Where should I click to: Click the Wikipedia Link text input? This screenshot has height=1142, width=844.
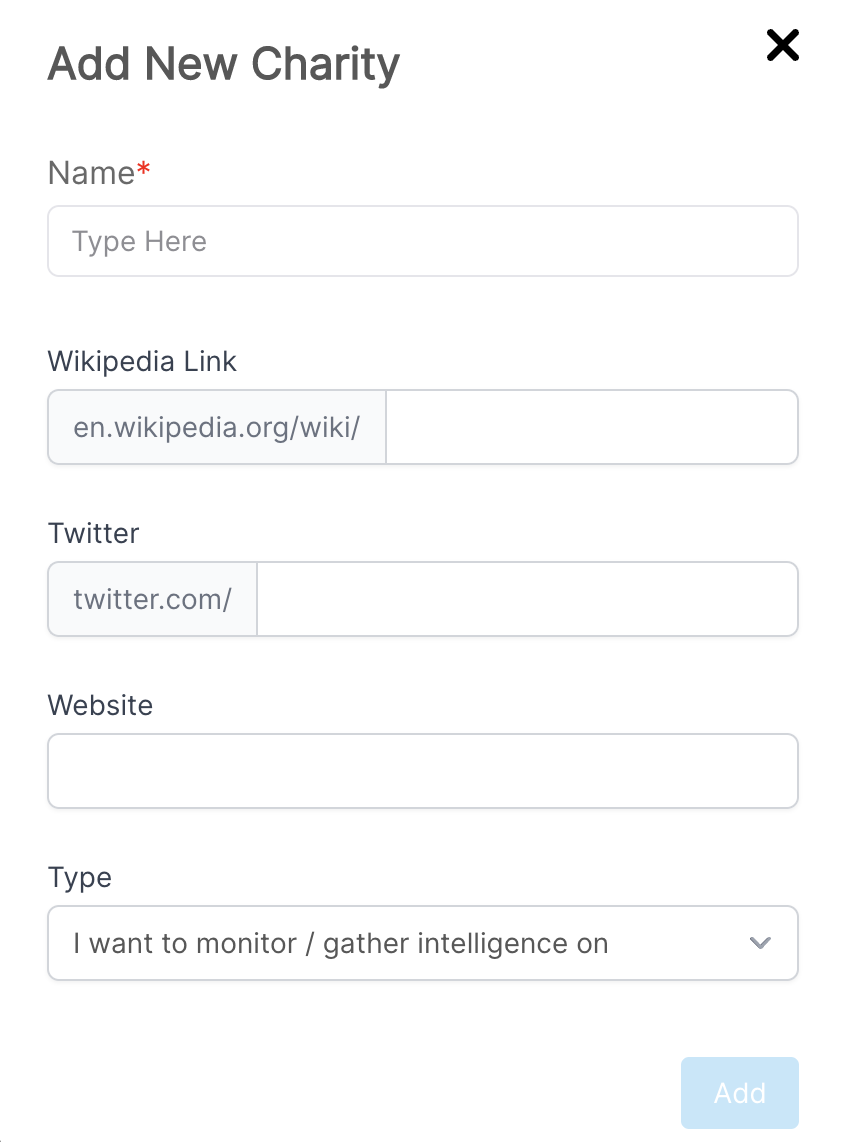click(591, 427)
